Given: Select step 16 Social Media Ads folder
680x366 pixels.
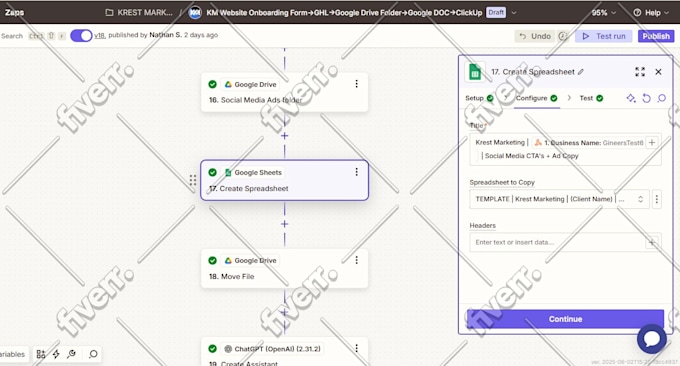Looking at the screenshot, I should point(284,92).
